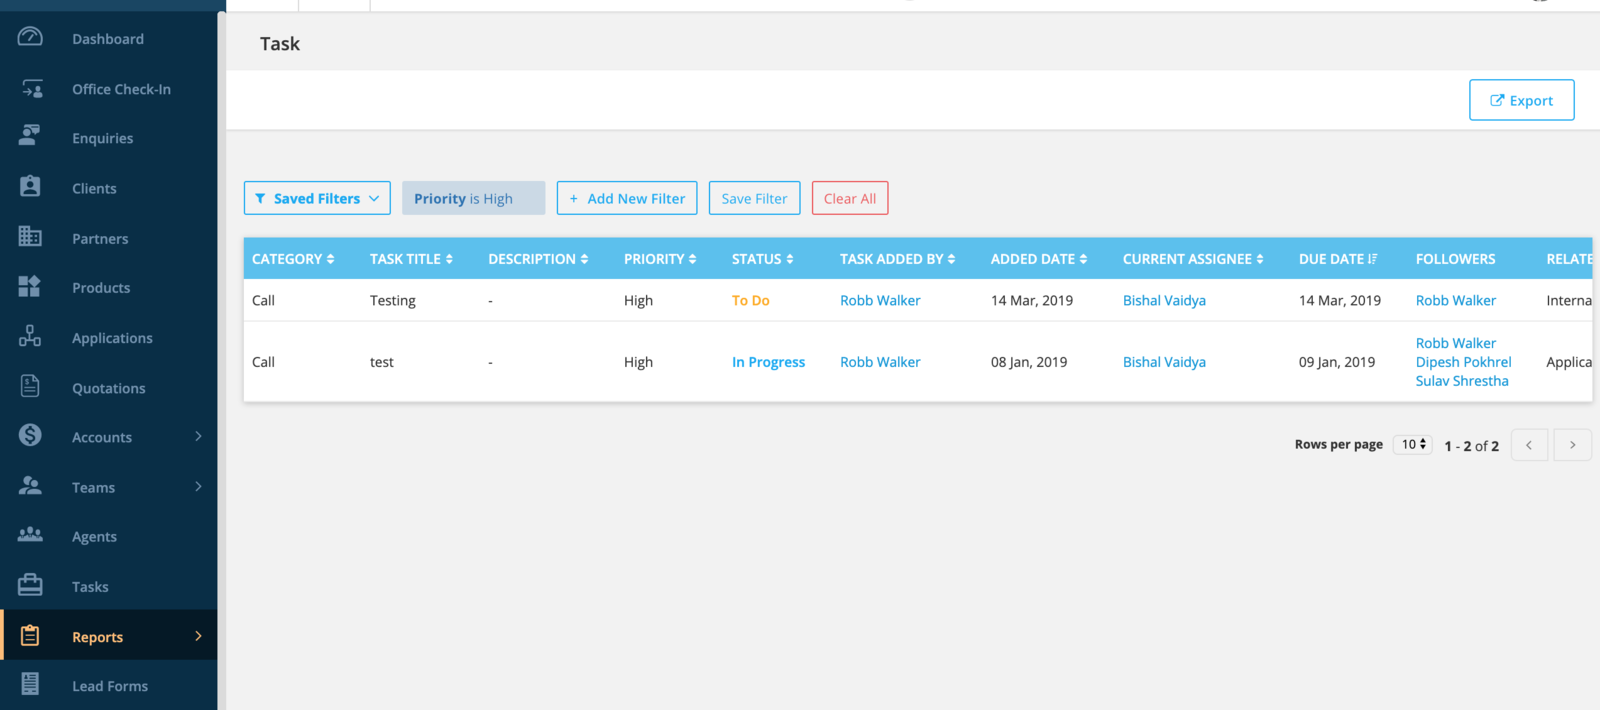The height and width of the screenshot is (710, 1600).
Task: Select Quotations in sidebar
Action: click(x=108, y=388)
